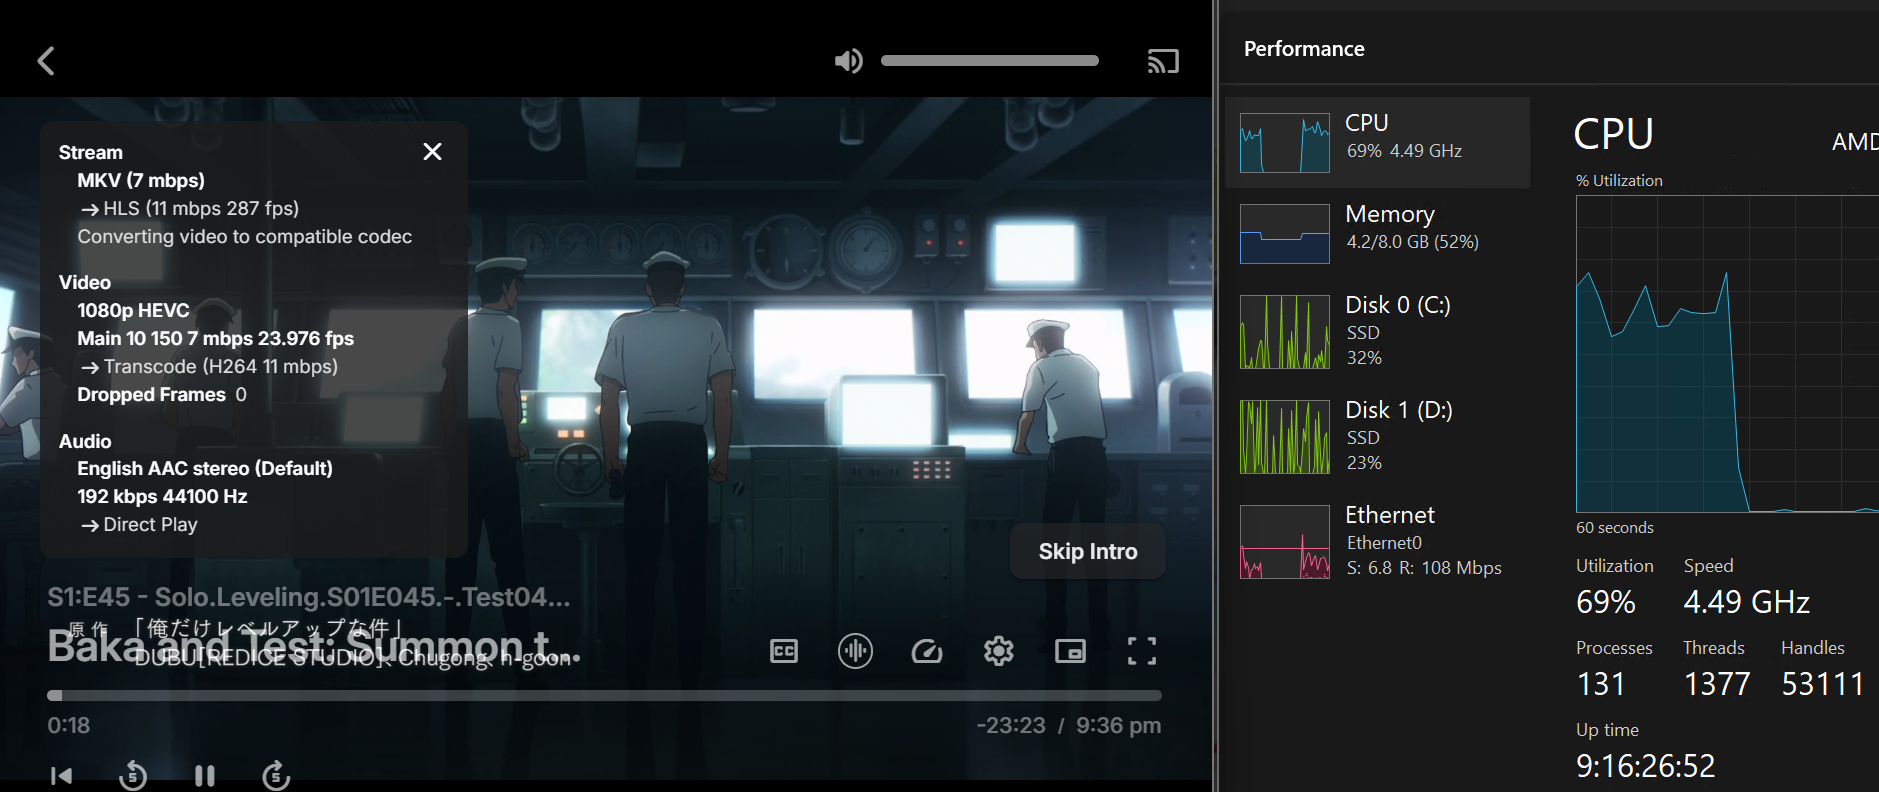Click the 'Video' section heading
This screenshot has width=1879, height=792.
(x=85, y=283)
